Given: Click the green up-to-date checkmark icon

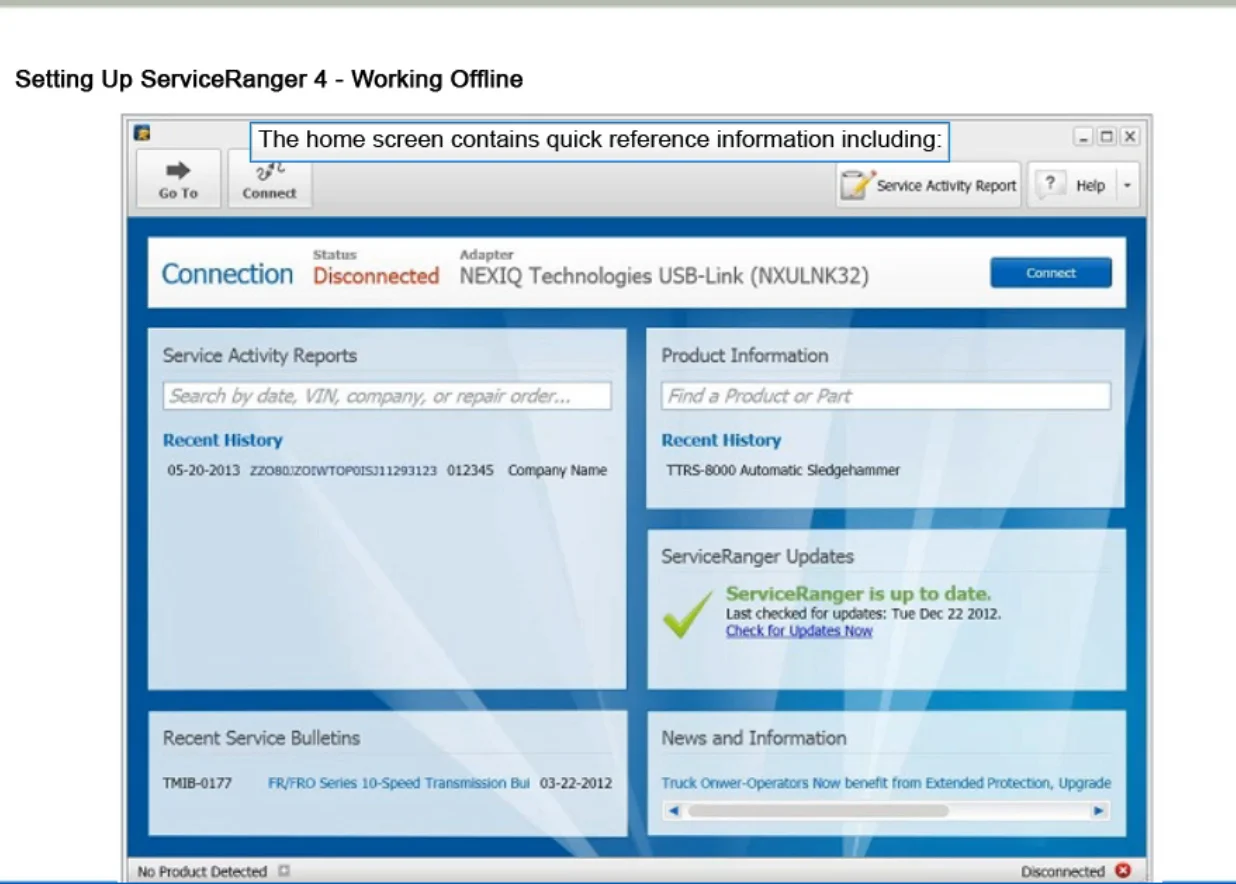Looking at the screenshot, I should (688, 613).
